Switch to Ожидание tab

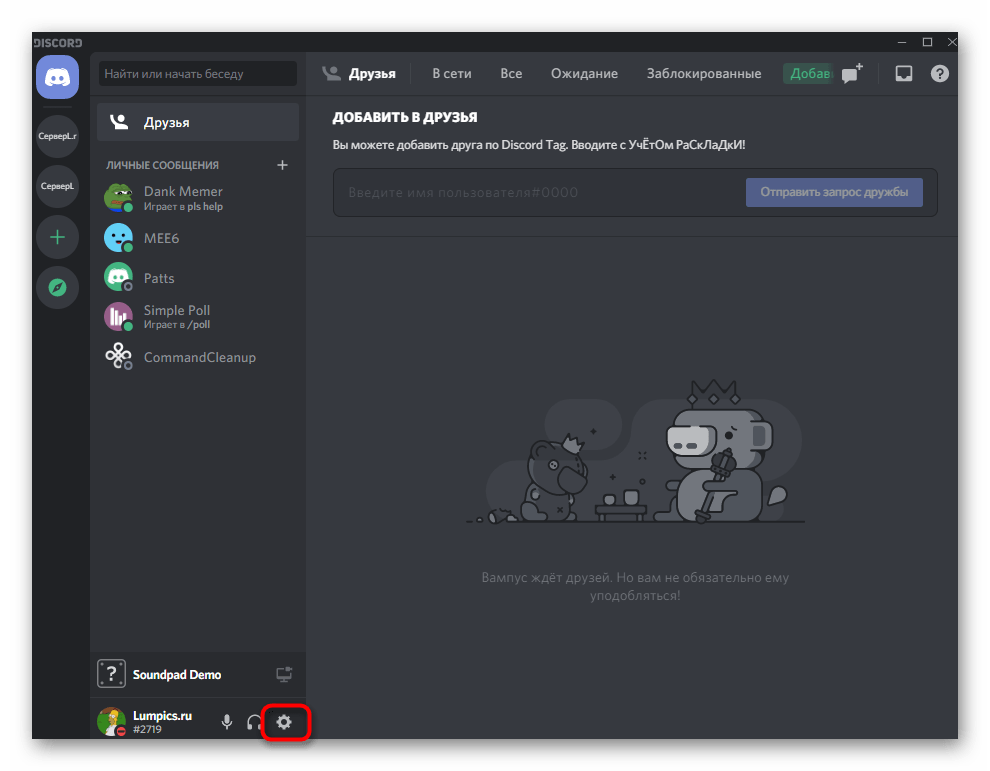tap(584, 73)
